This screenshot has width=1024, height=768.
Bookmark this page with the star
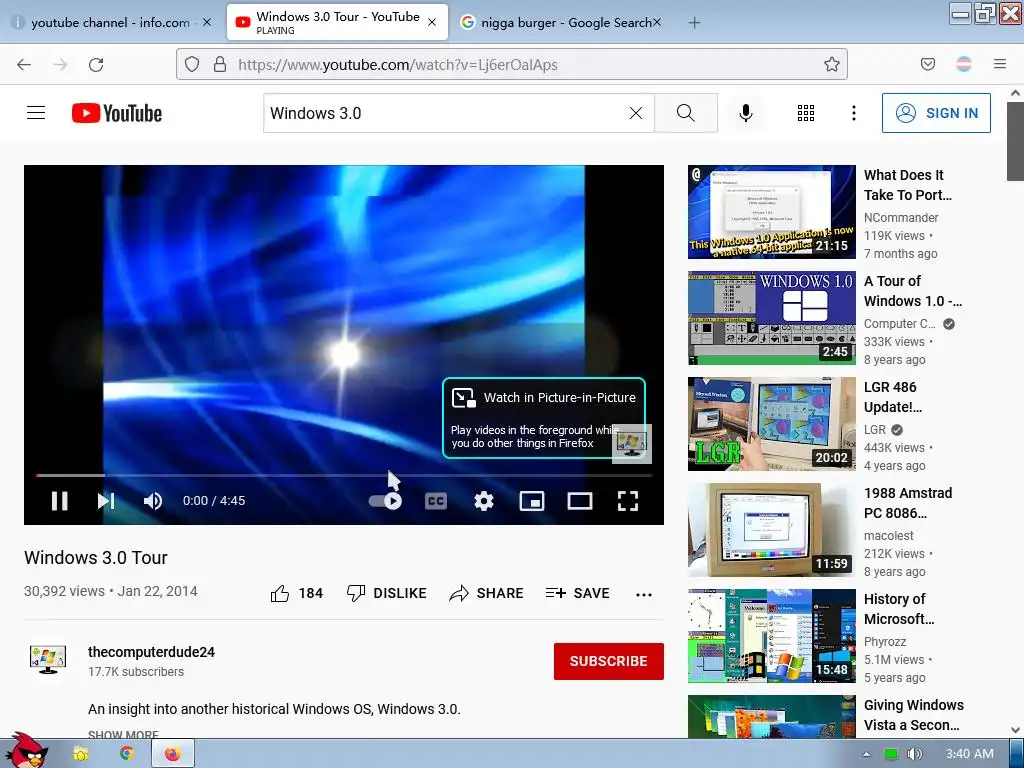pyautogui.click(x=831, y=64)
